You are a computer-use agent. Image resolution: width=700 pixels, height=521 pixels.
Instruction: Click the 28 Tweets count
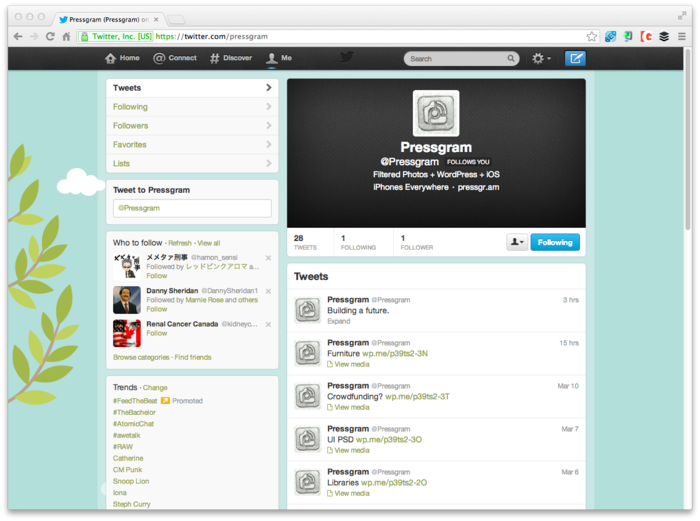point(305,242)
